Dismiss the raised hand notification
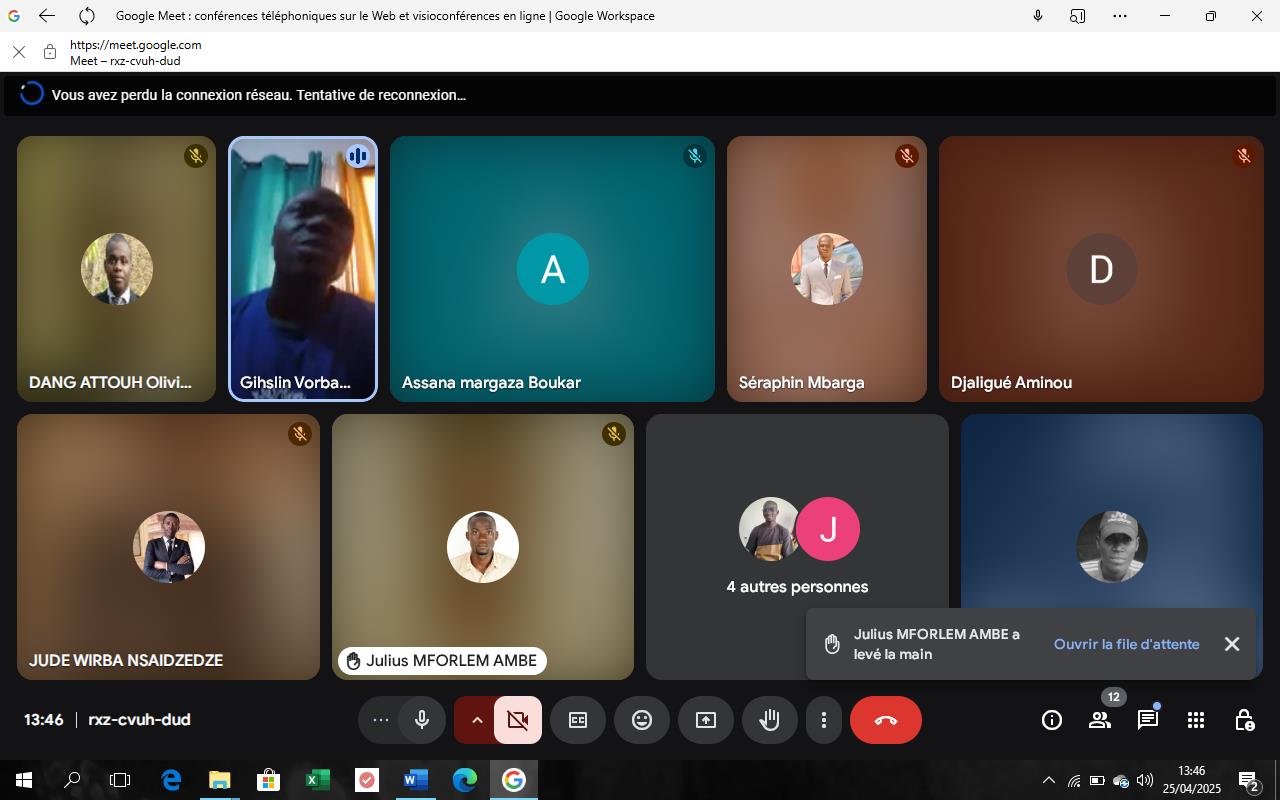This screenshot has width=1280, height=800. point(1232,644)
